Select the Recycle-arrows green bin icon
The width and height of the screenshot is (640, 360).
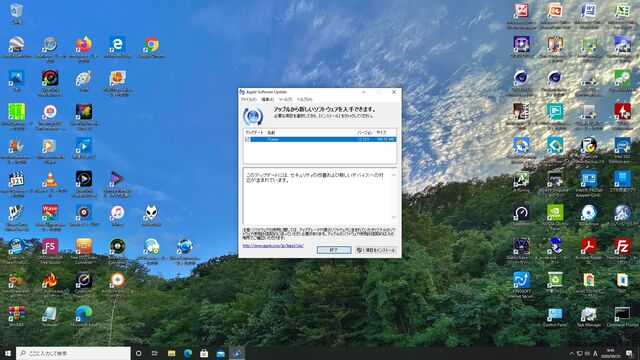coord(555,280)
